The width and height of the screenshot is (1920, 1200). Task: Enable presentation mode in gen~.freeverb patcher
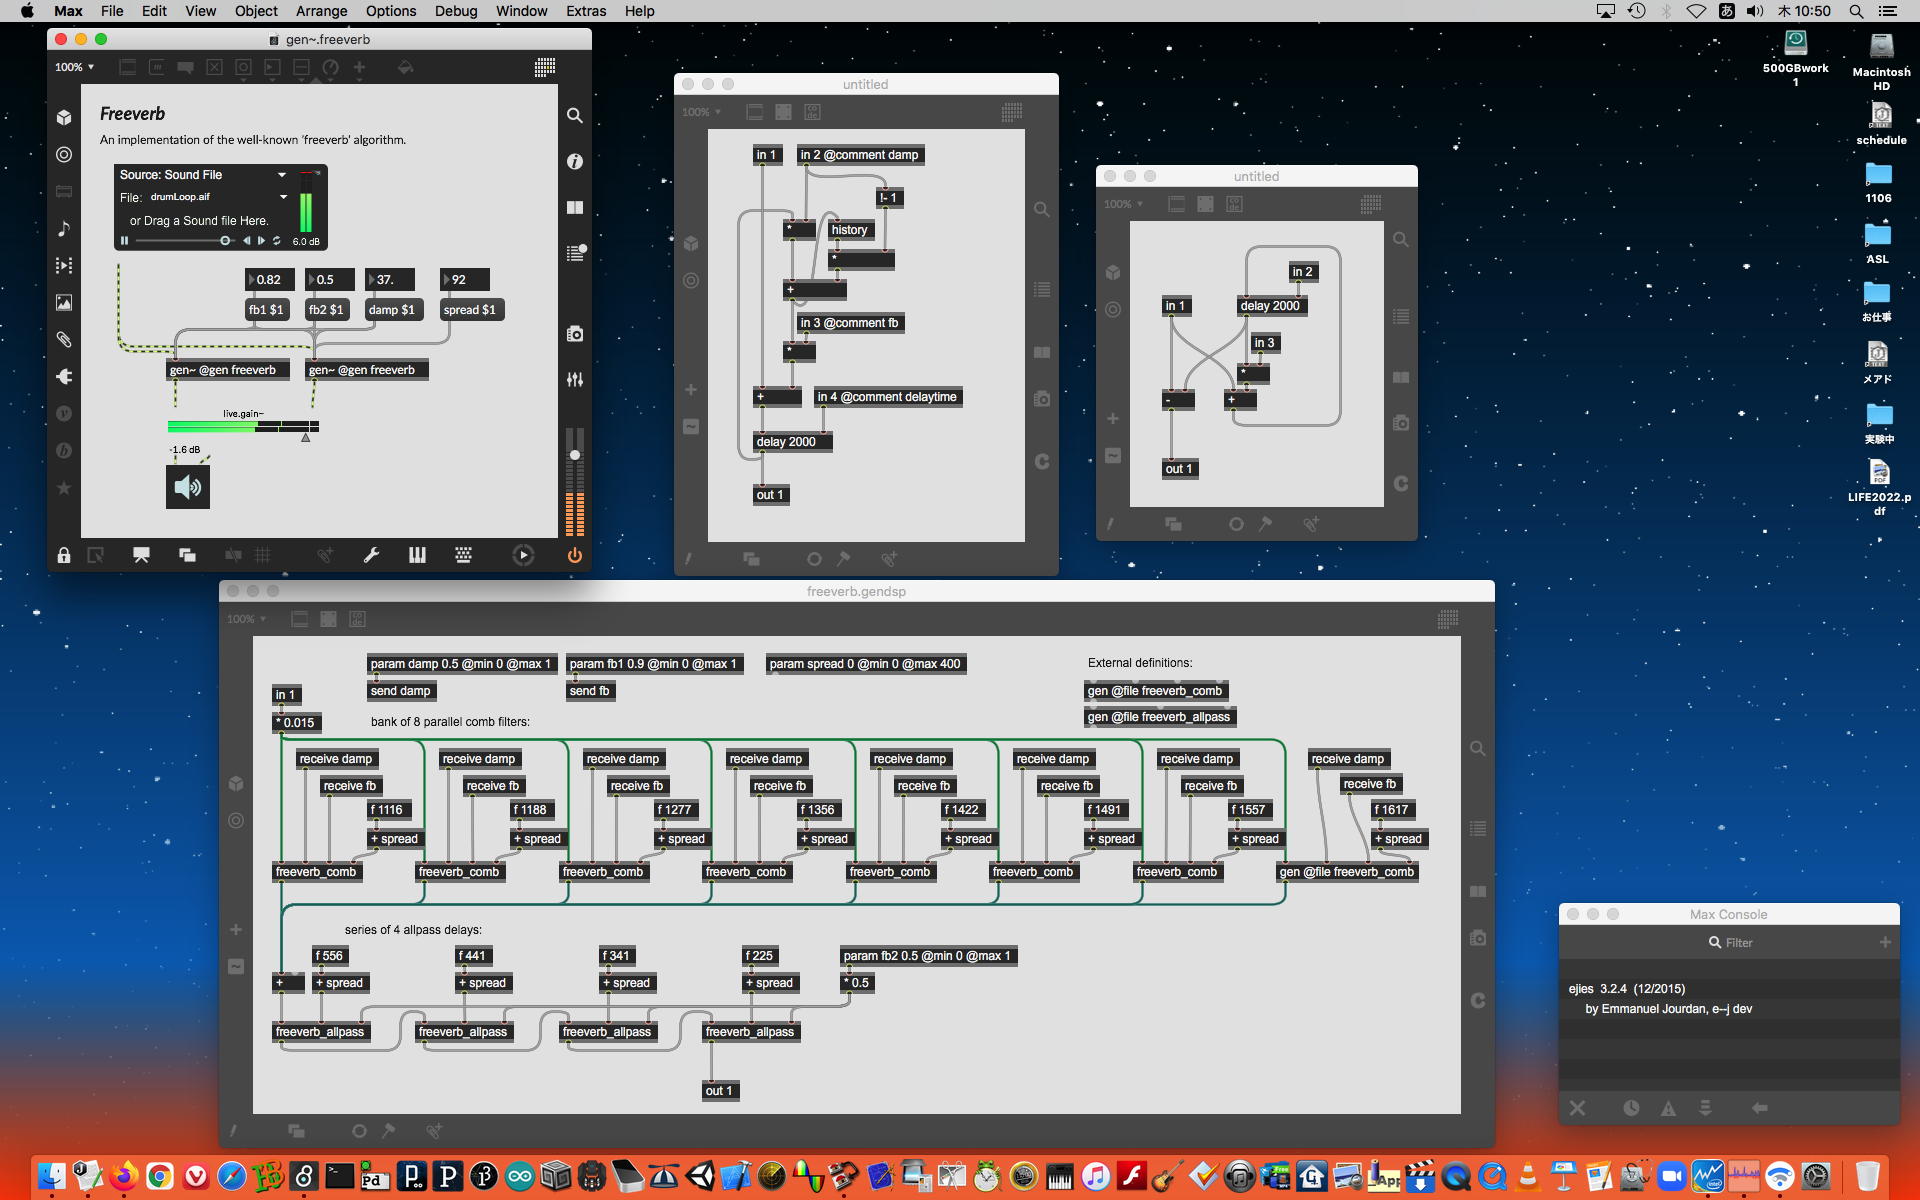141,555
